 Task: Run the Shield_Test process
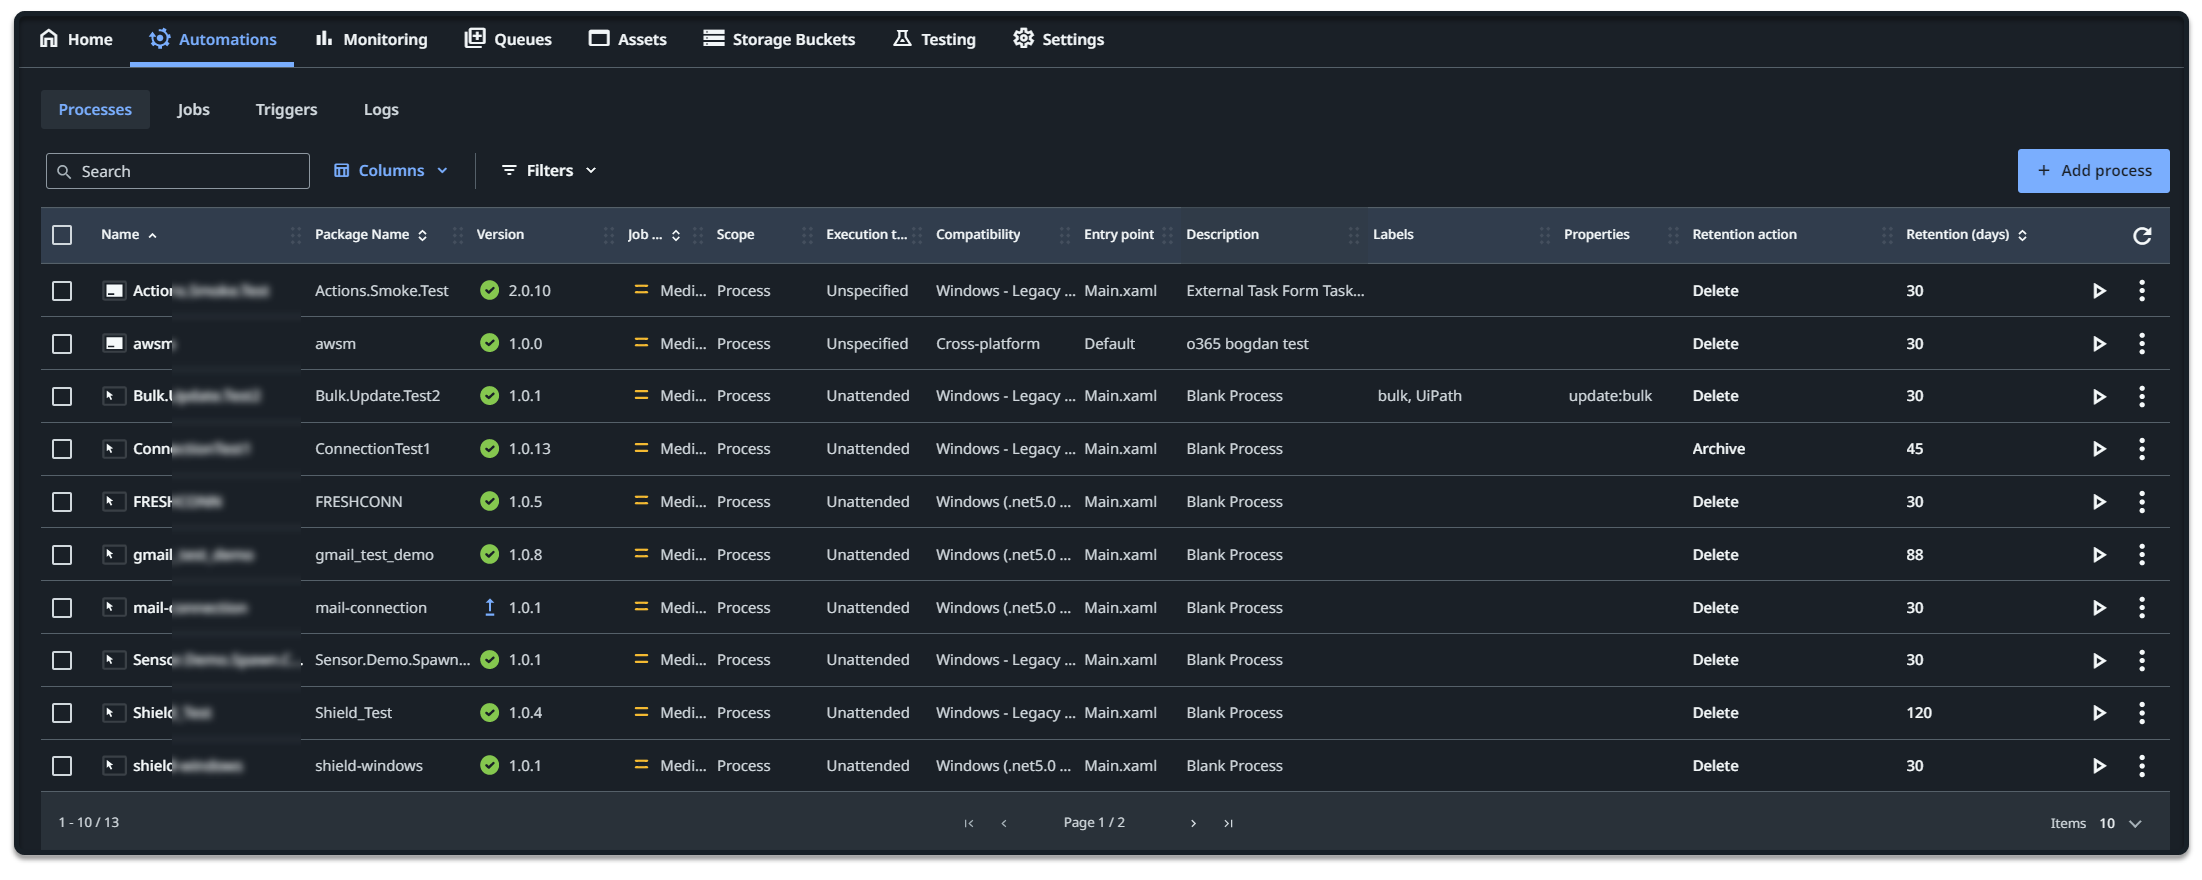[2099, 713]
